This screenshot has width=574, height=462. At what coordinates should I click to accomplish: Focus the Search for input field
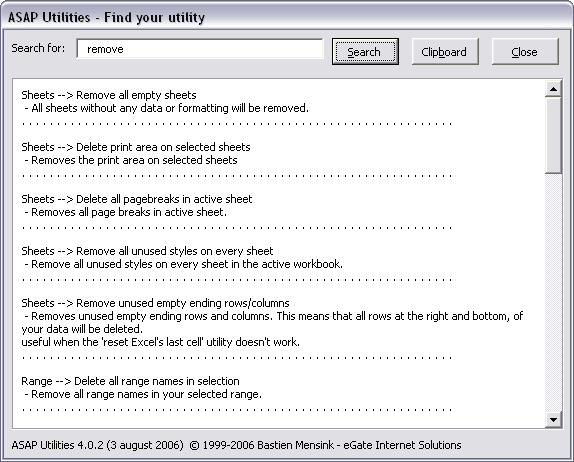coord(200,49)
